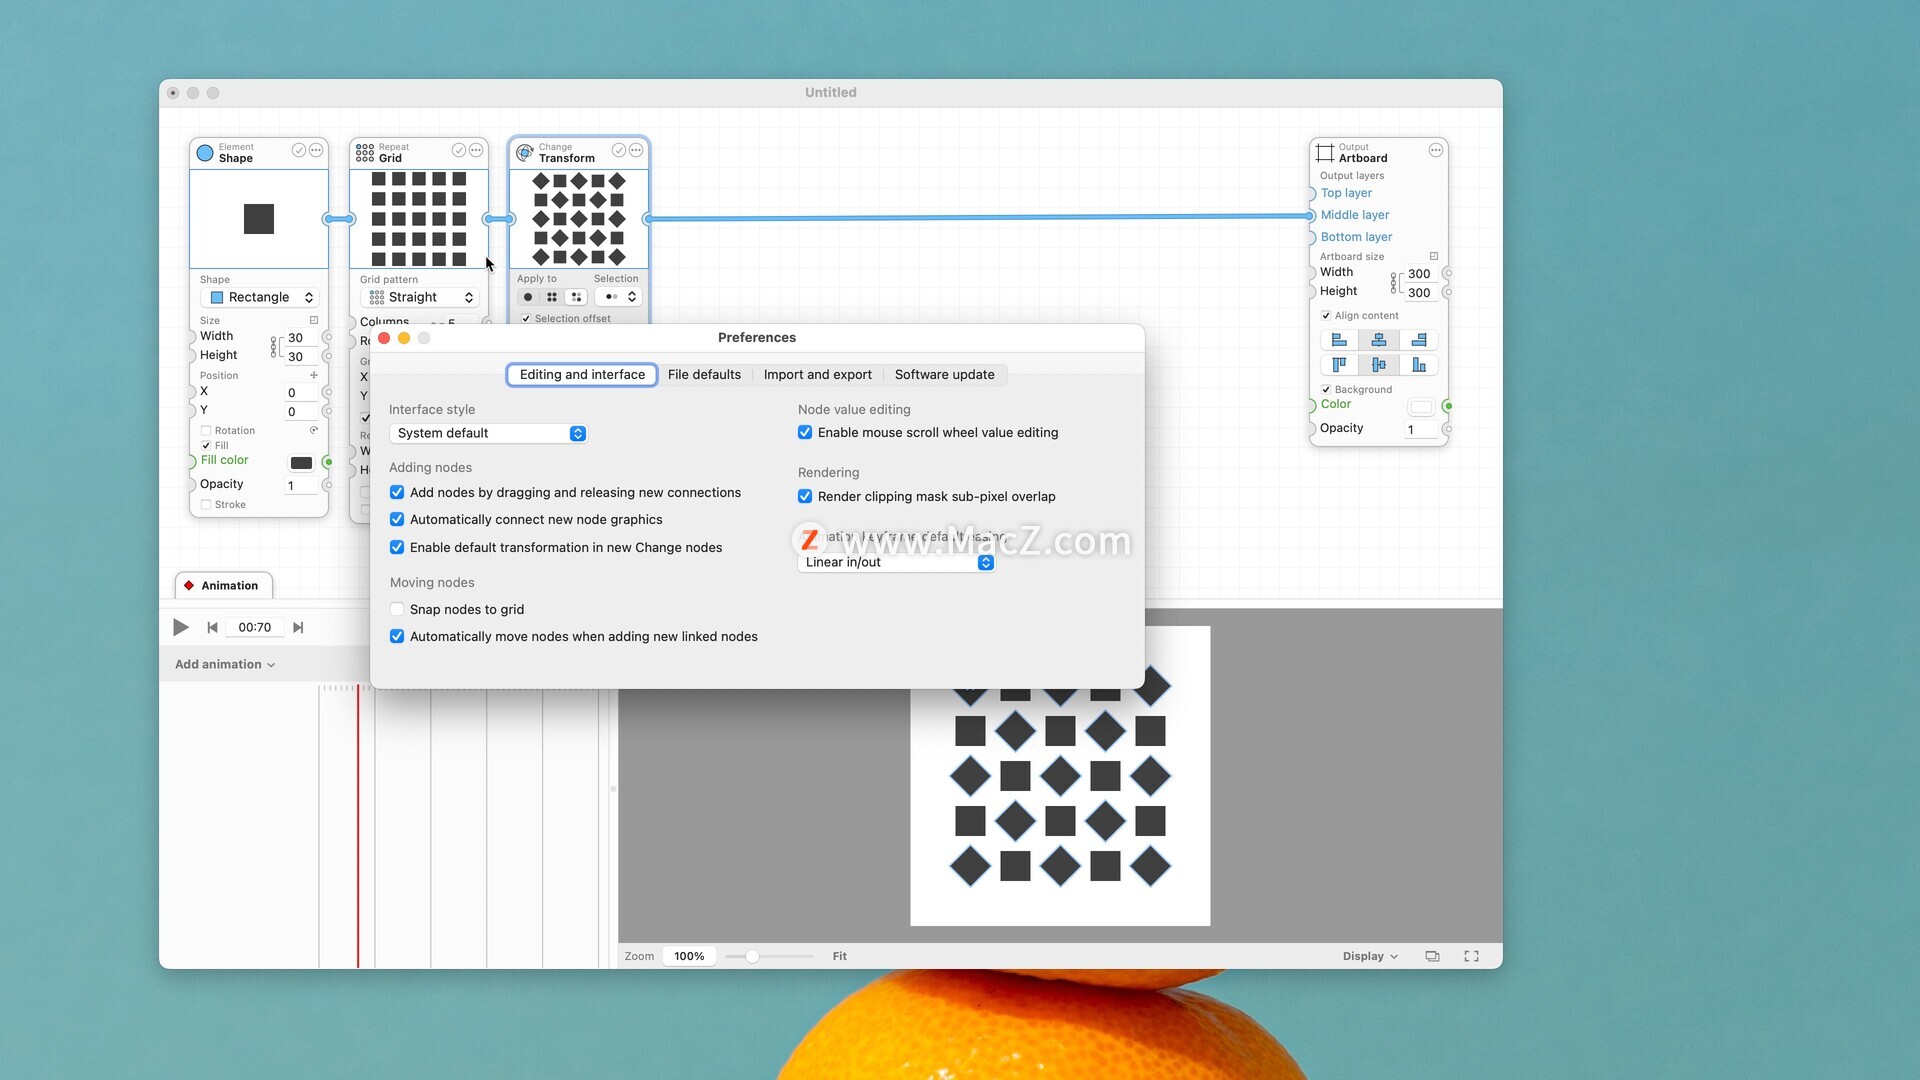Open the Rectangle shape dropdown
Image resolution: width=1920 pixels, height=1080 pixels.
click(x=259, y=297)
